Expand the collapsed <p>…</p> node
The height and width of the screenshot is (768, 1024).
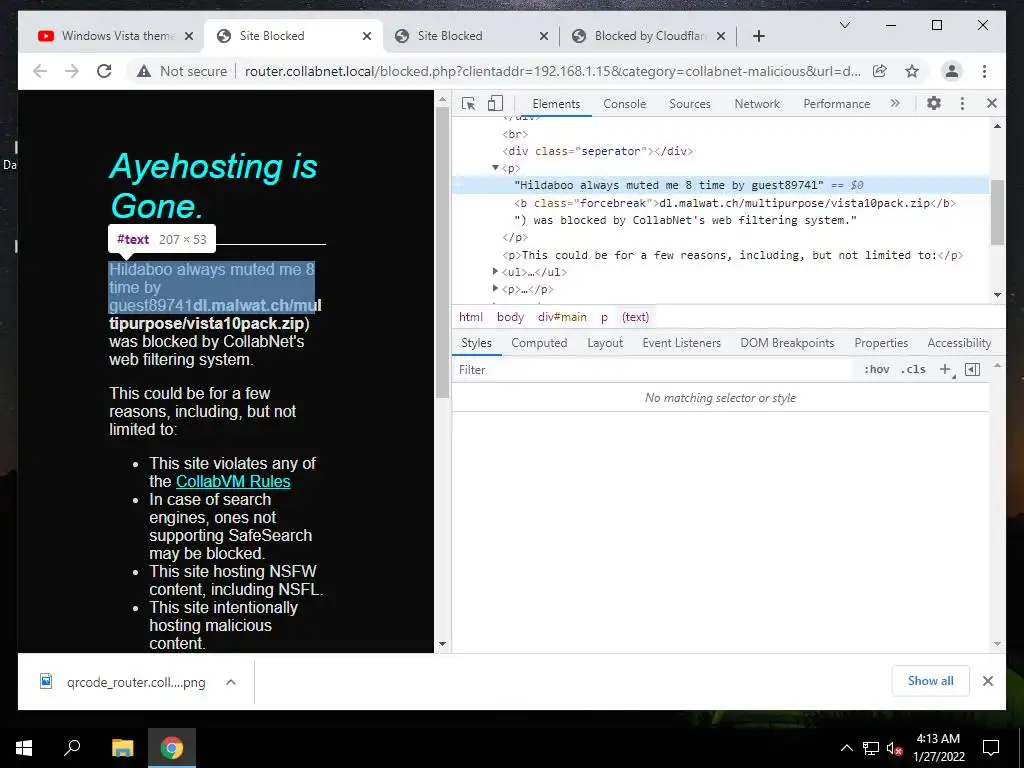coord(495,289)
